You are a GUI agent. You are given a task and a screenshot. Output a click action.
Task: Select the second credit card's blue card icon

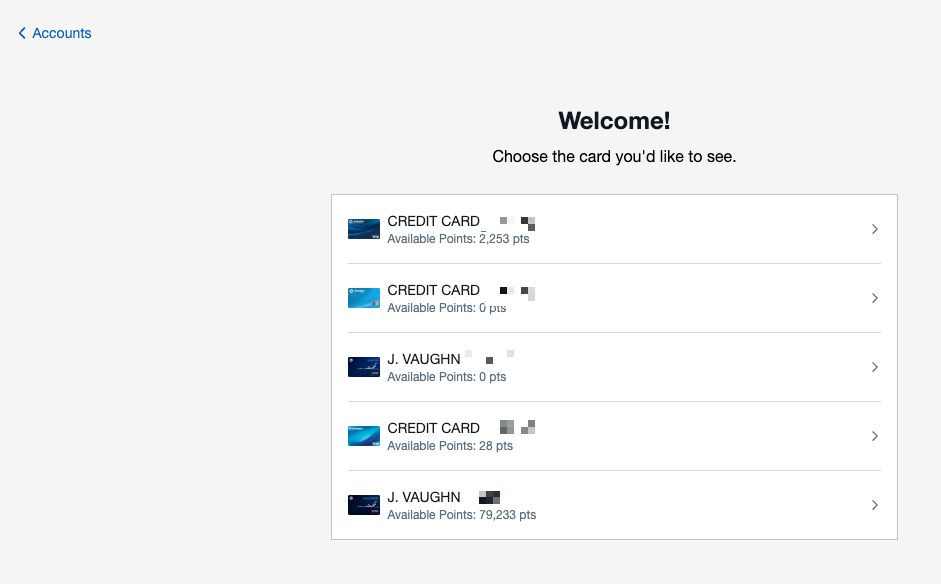363,297
